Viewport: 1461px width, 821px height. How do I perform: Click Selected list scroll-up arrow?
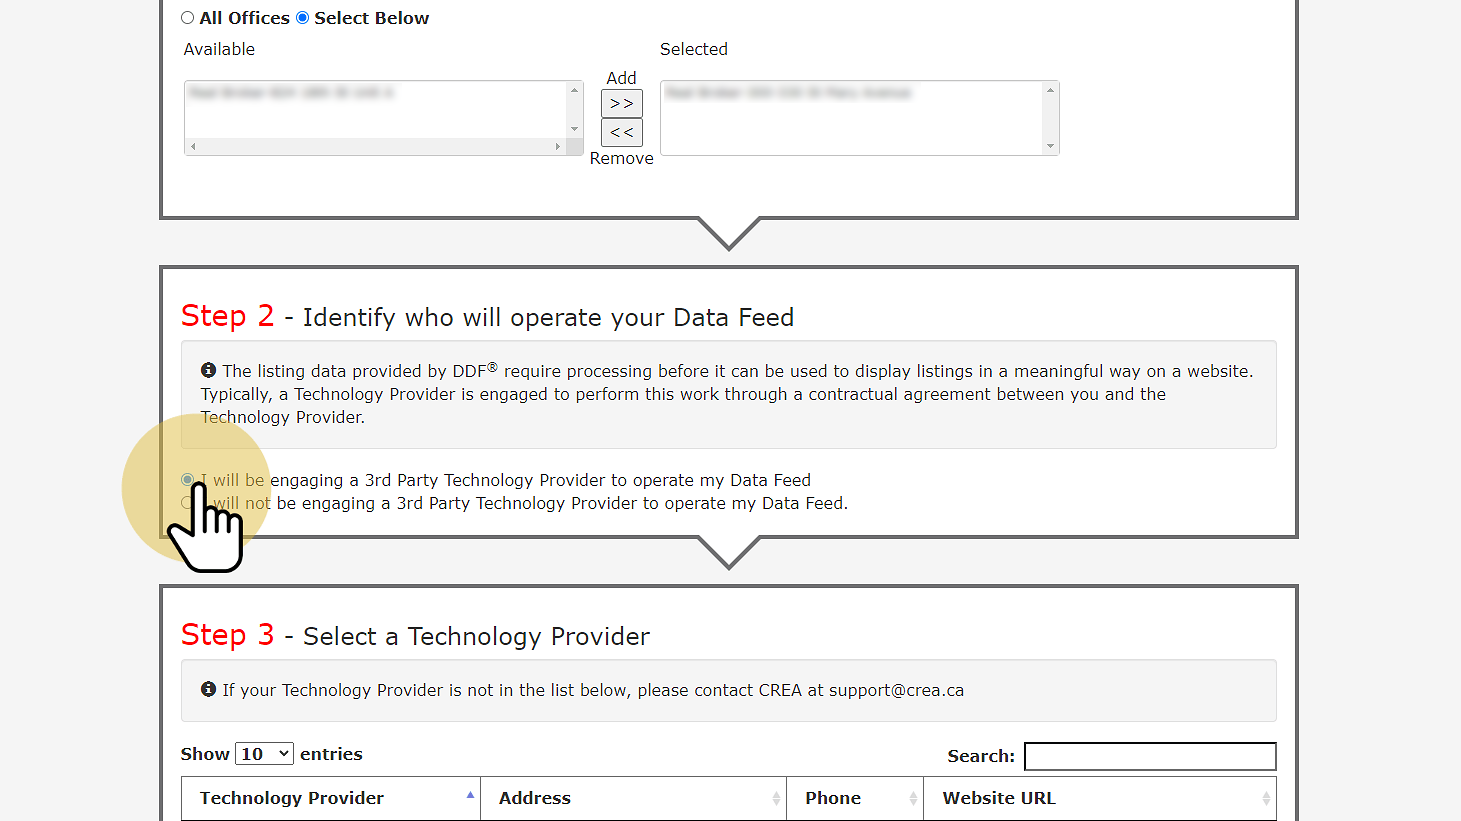[1050, 90]
